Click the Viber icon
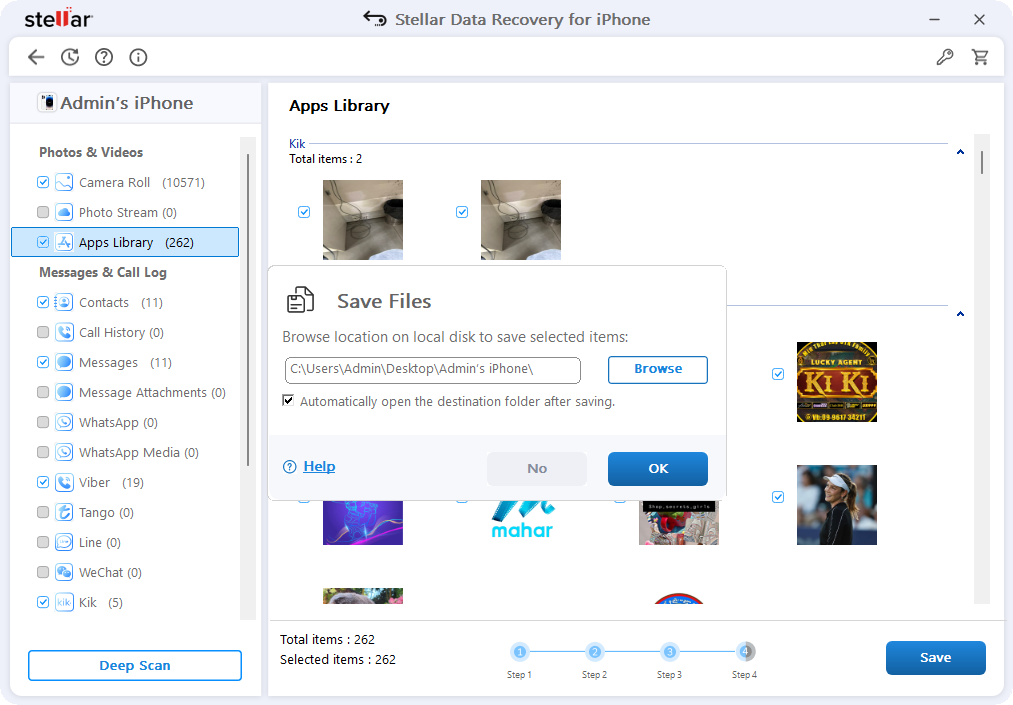 point(64,482)
